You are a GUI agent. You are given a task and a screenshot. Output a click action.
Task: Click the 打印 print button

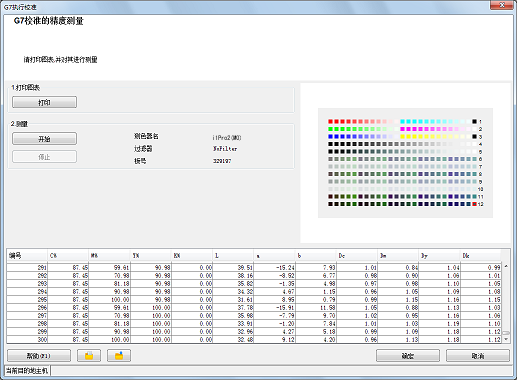[x=44, y=102]
